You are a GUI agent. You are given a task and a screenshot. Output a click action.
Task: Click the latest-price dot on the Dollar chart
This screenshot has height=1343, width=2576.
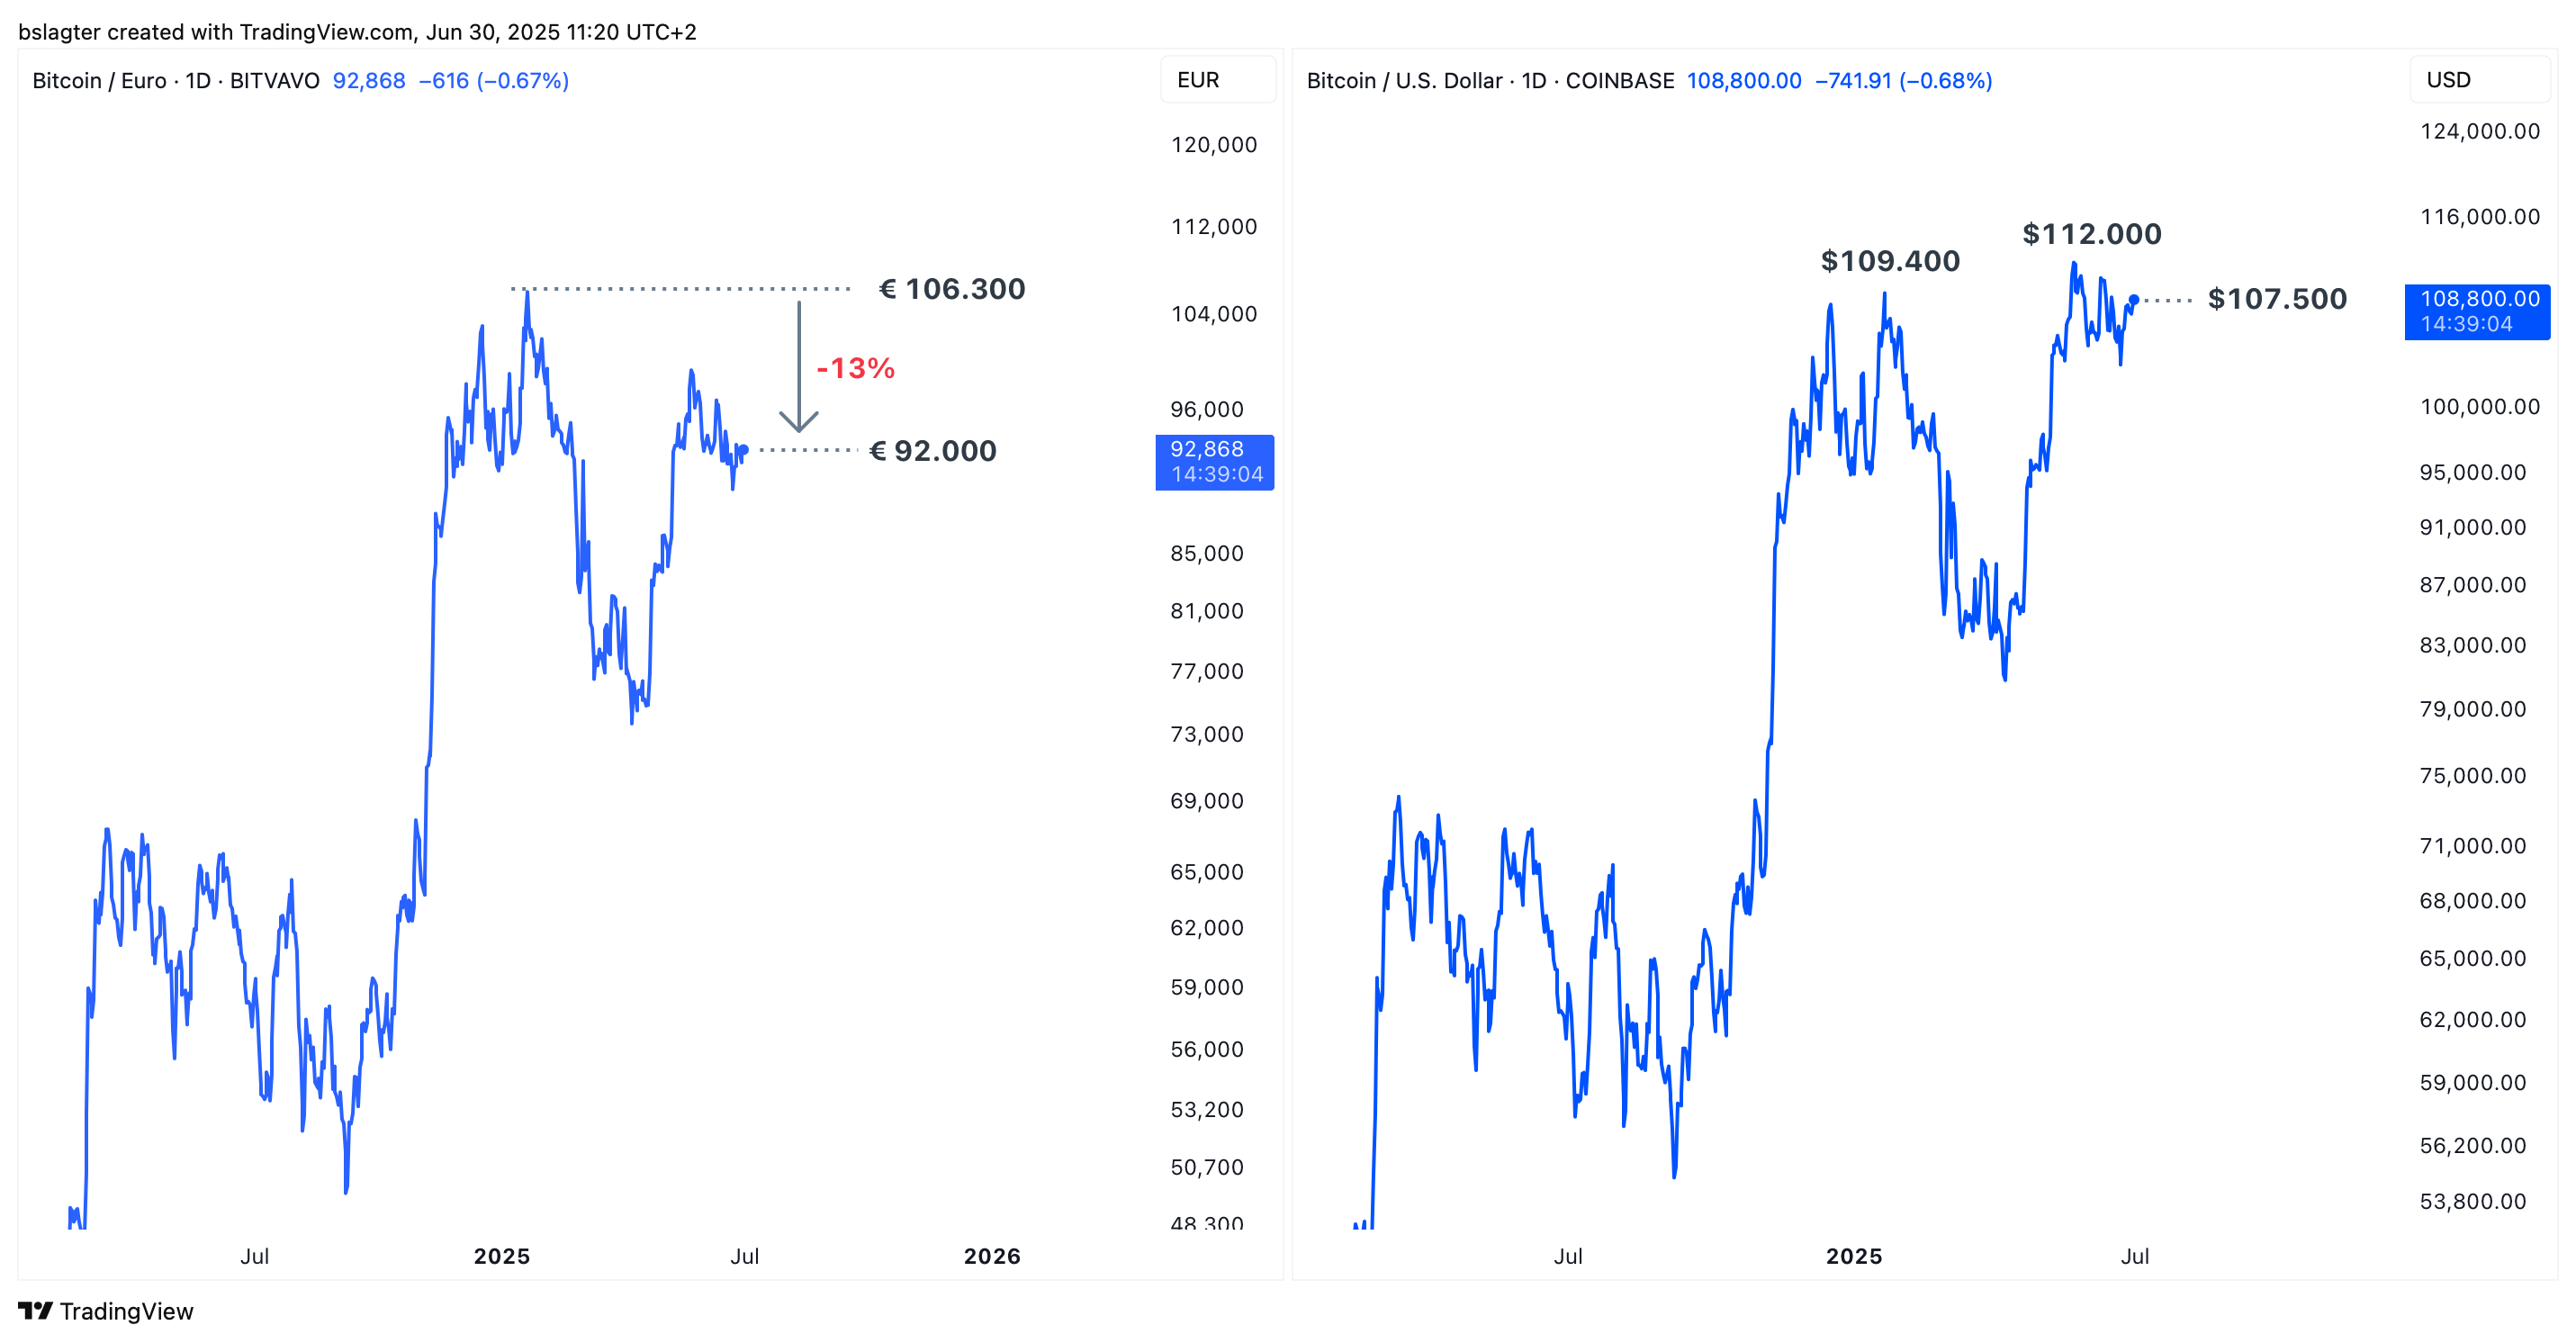click(x=2133, y=300)
